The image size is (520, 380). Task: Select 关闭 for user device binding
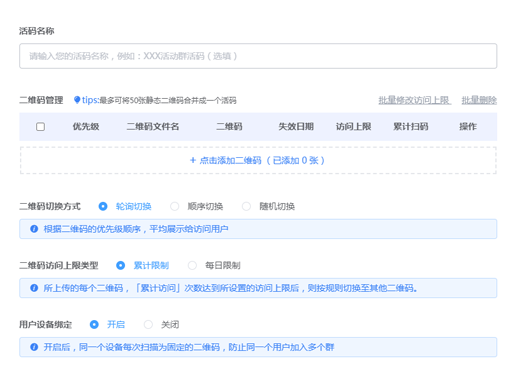tap(148, 324)
